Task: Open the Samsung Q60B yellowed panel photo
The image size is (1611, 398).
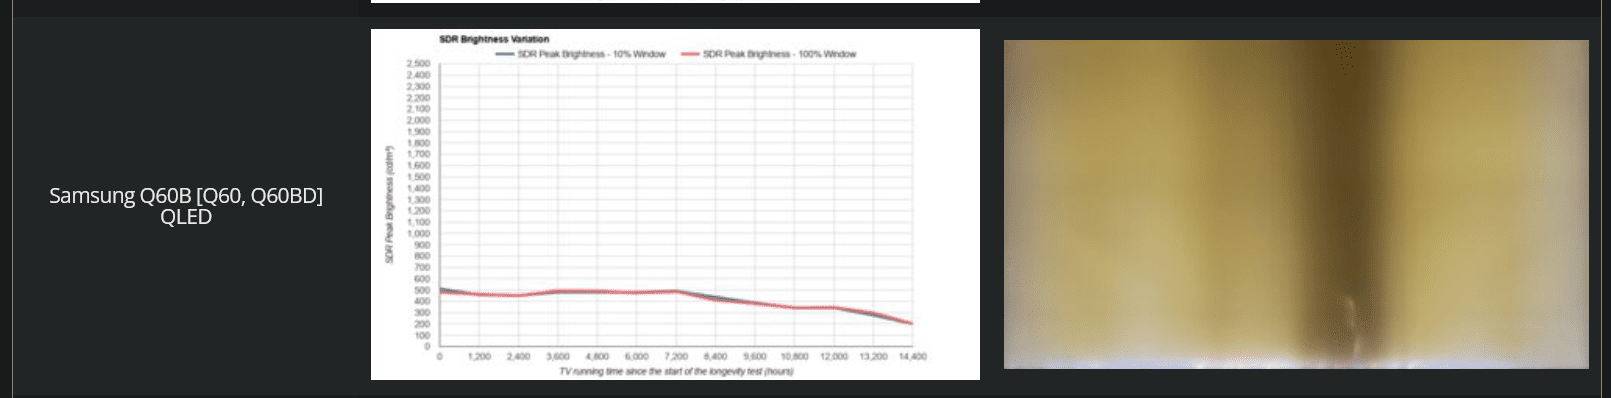Action: click(1296, 204)
